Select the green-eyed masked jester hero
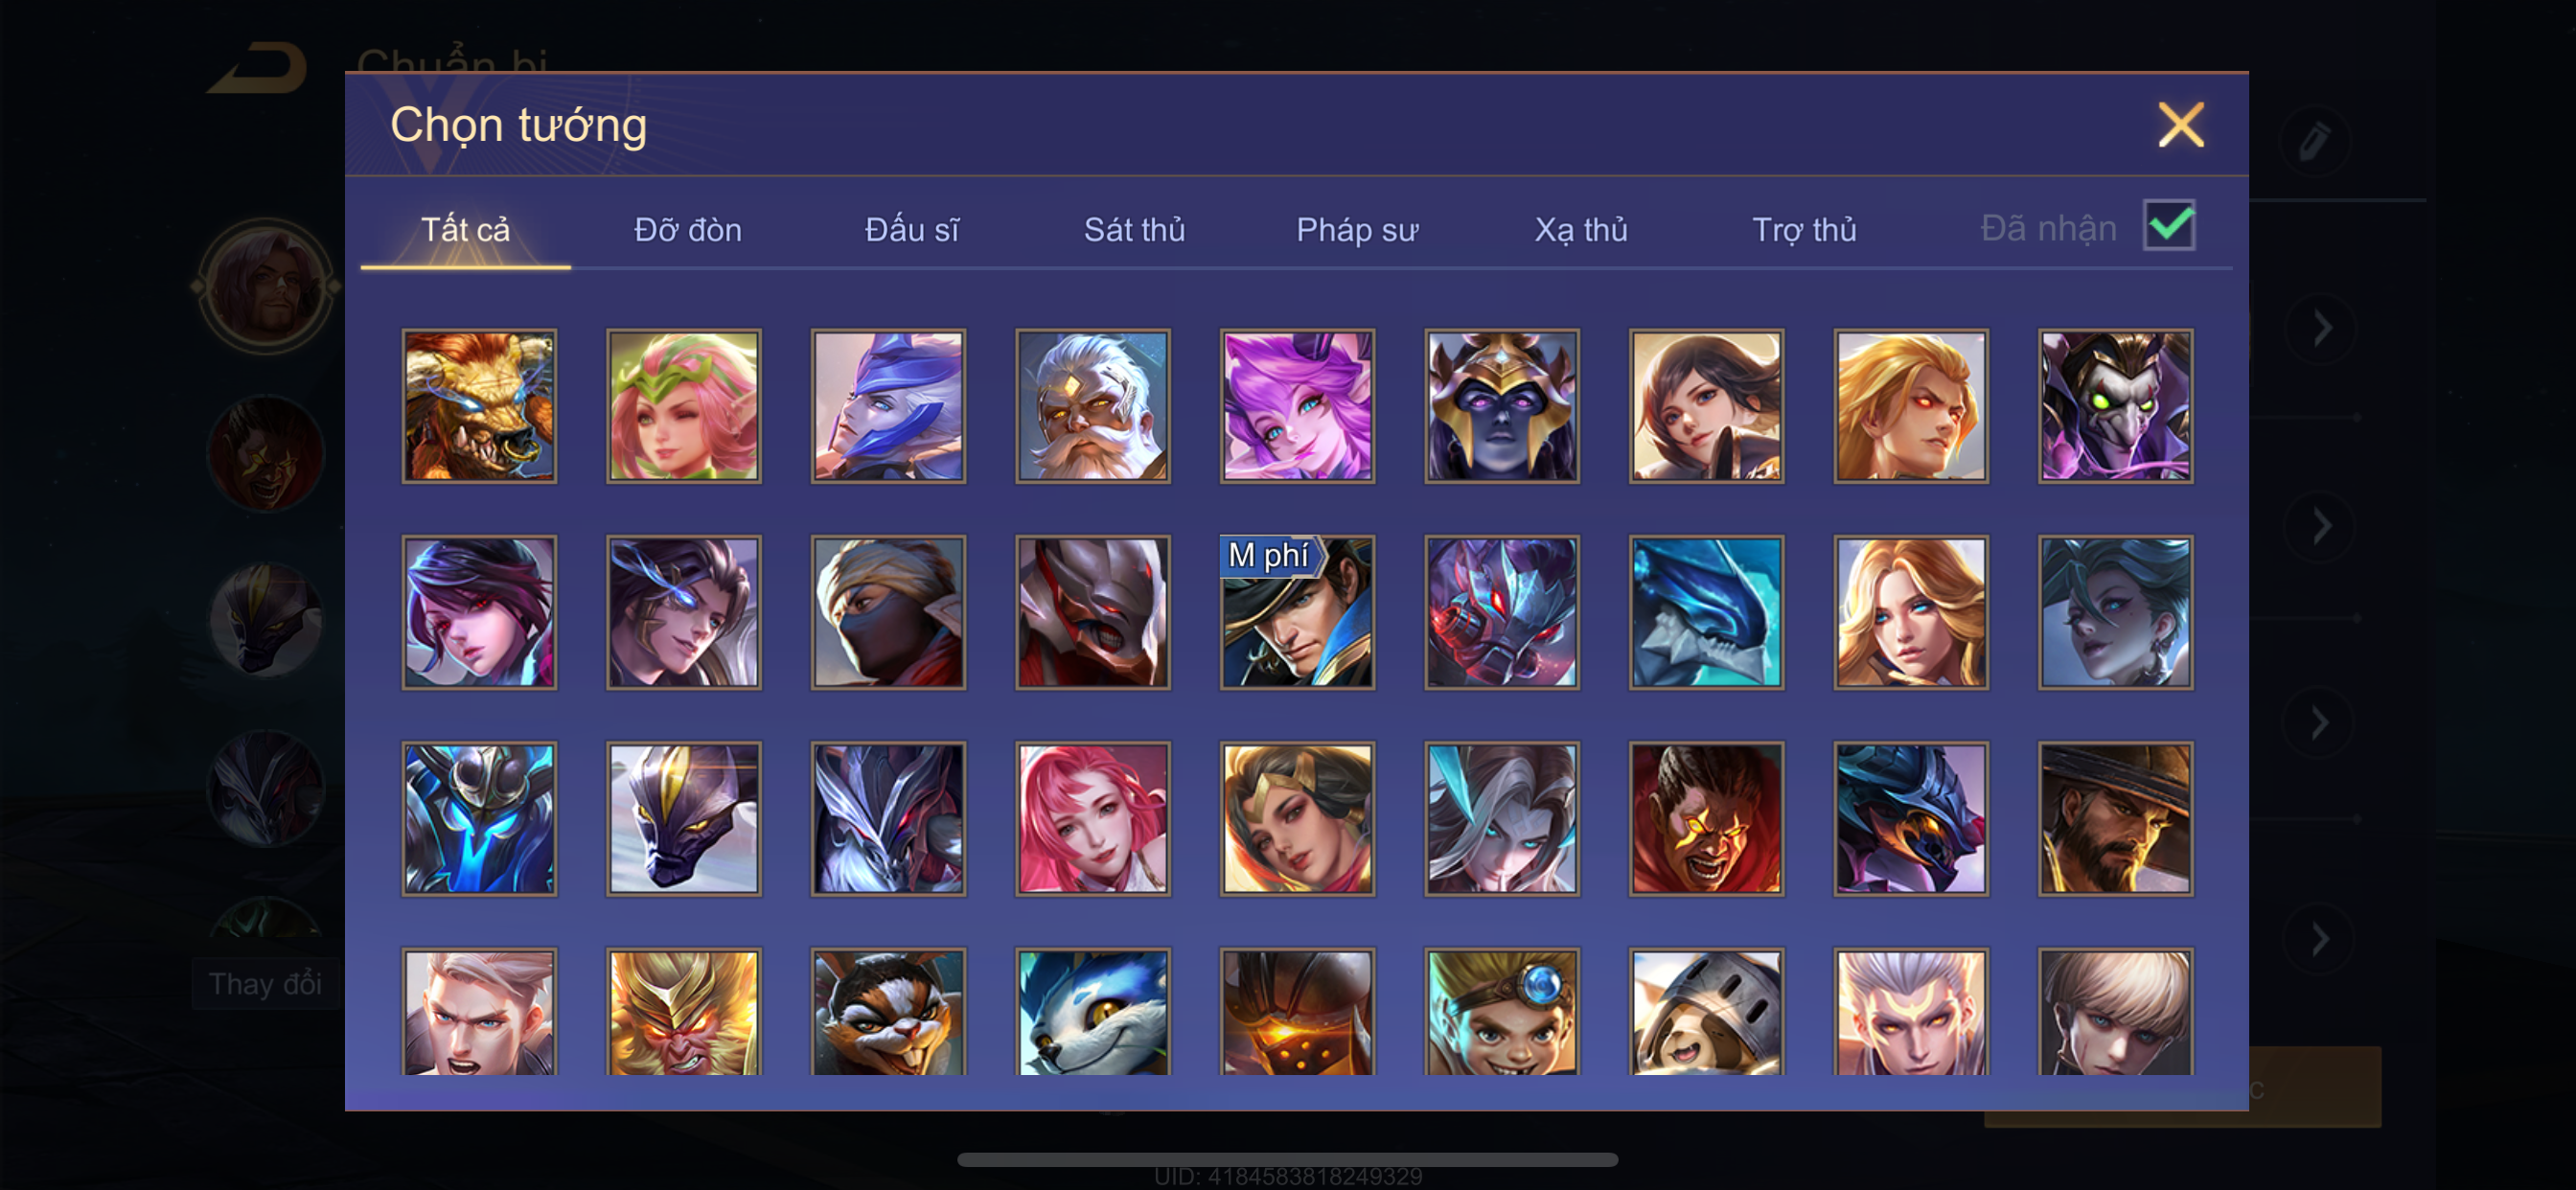The height and width of the screenshot is (1190, 2576). (x=2116, y=406)
